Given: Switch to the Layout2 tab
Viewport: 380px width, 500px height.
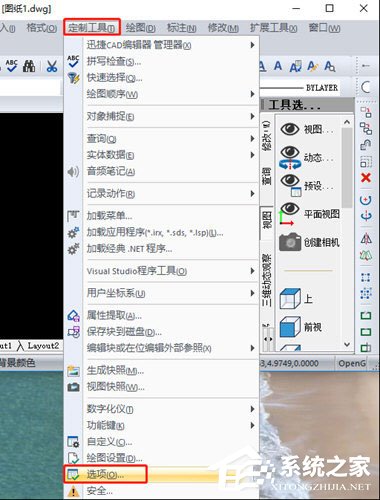Looking at the screenshot, I should click(43, 346).
